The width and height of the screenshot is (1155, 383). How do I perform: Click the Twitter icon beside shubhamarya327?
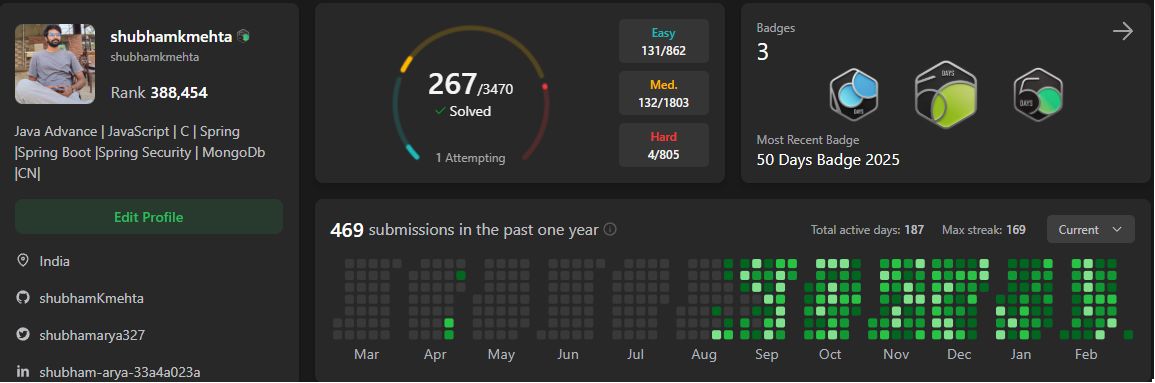[x=23, y=334]
